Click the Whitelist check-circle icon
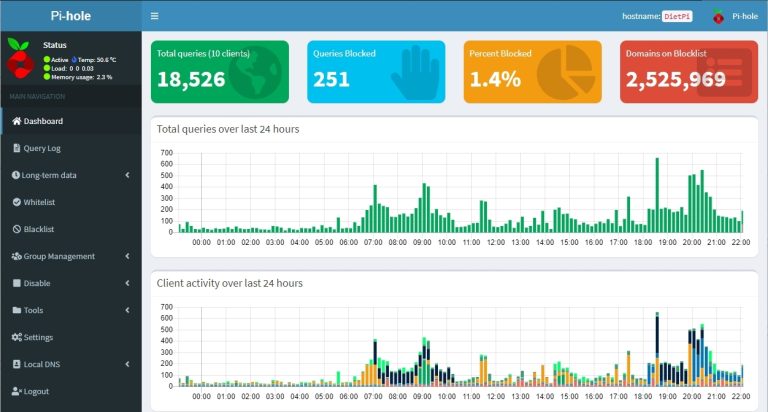 [x=16, y=202]
